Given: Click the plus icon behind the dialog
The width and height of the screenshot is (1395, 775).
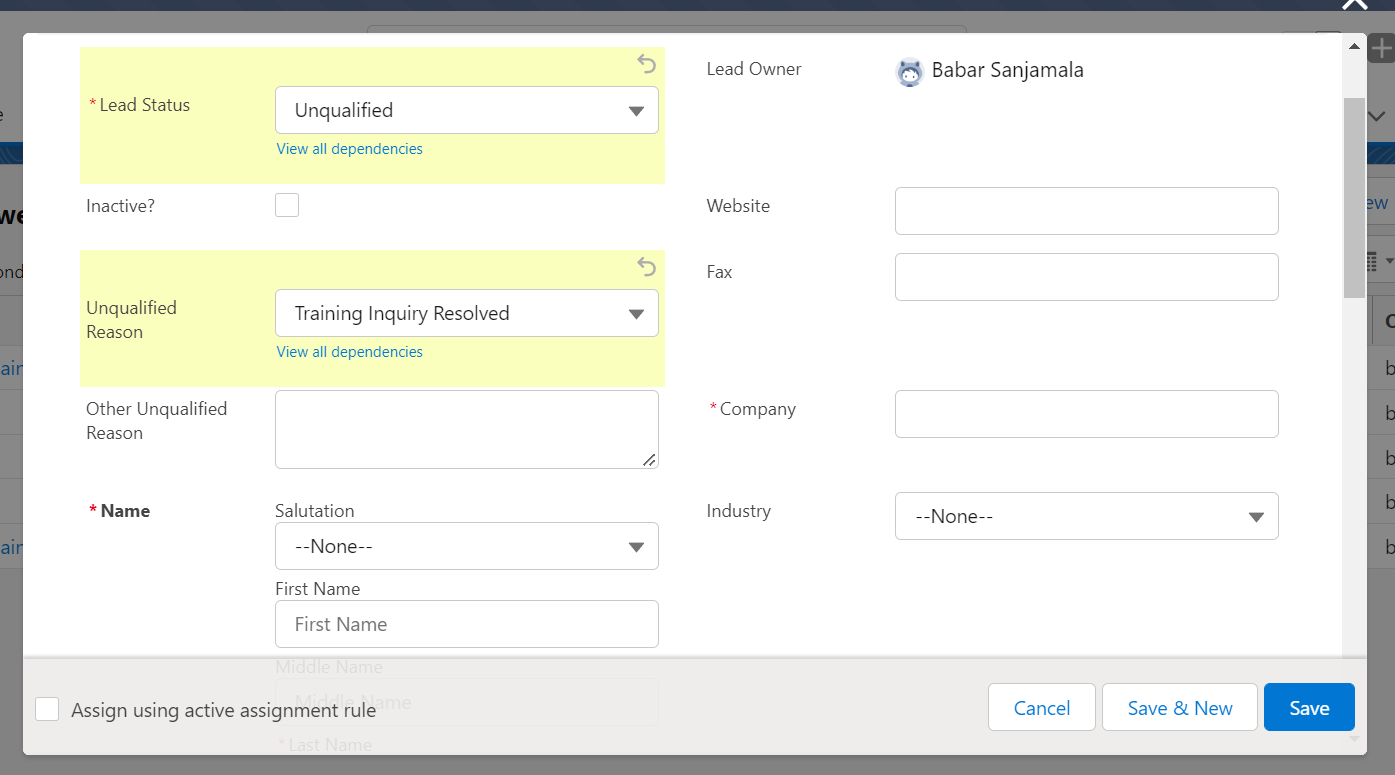Looking at the screenshot, I should (1381, 49).
